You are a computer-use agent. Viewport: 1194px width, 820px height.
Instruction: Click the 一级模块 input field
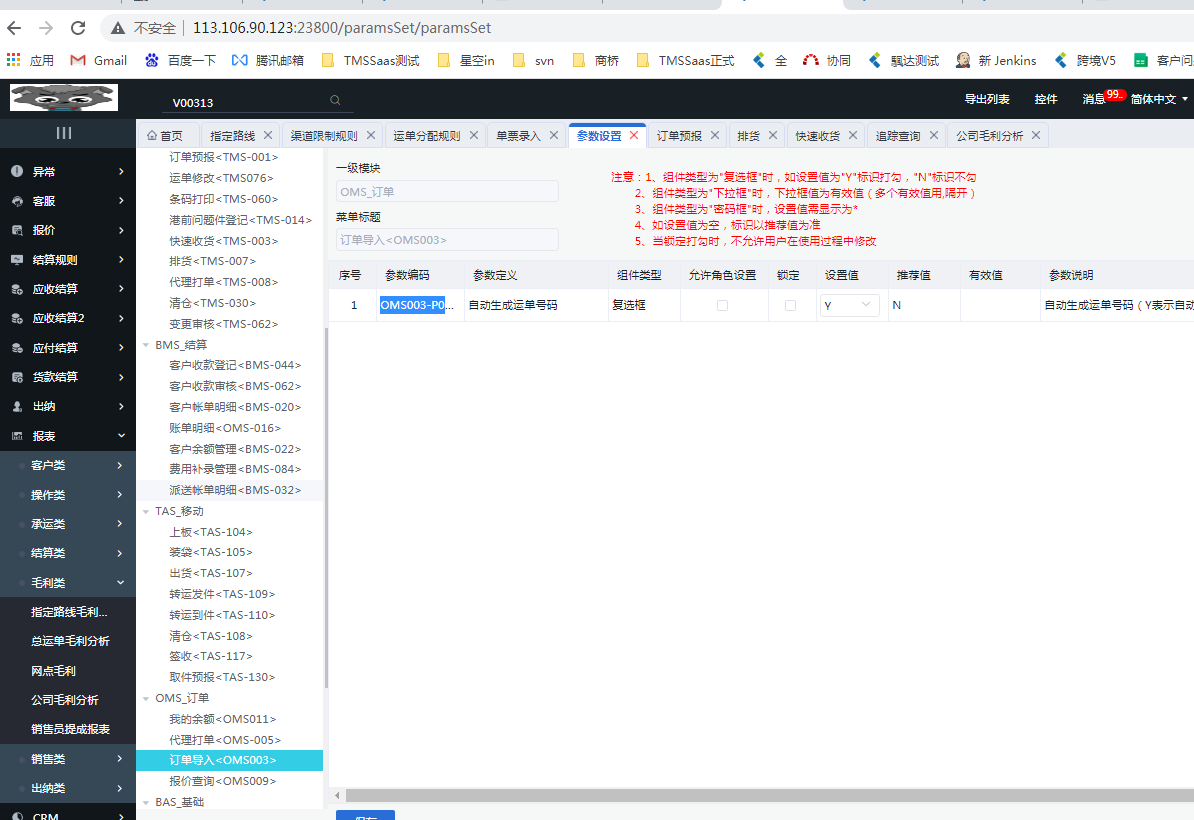[x=447, y=192]
